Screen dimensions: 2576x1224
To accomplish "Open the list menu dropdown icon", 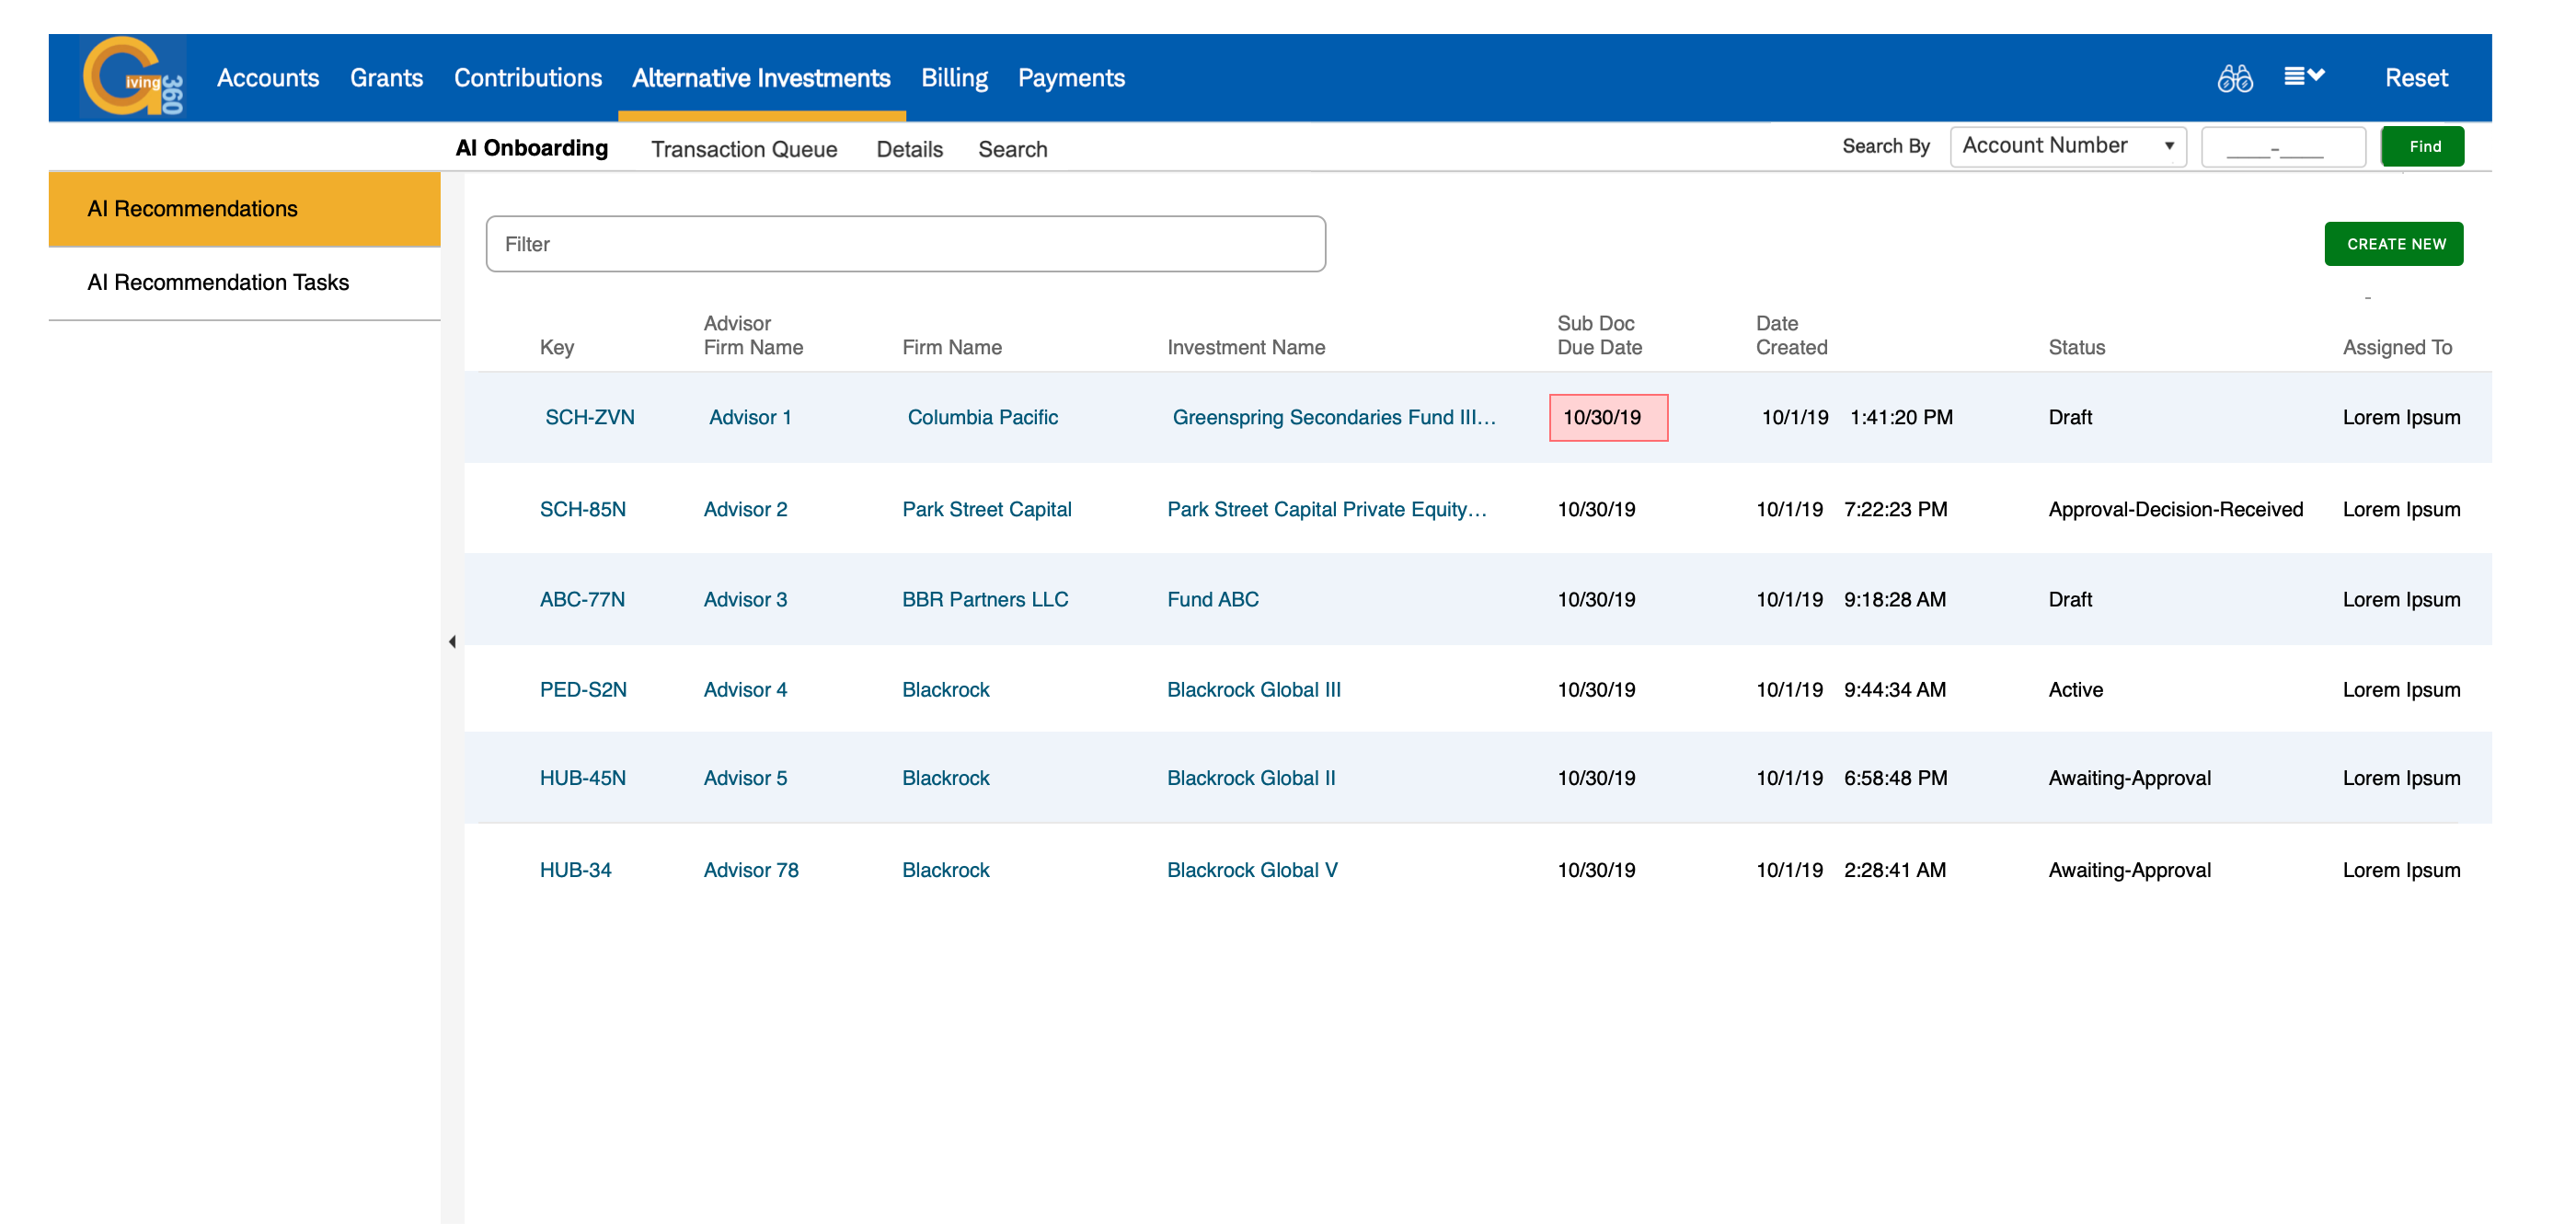I will (x=2303, y=77).
